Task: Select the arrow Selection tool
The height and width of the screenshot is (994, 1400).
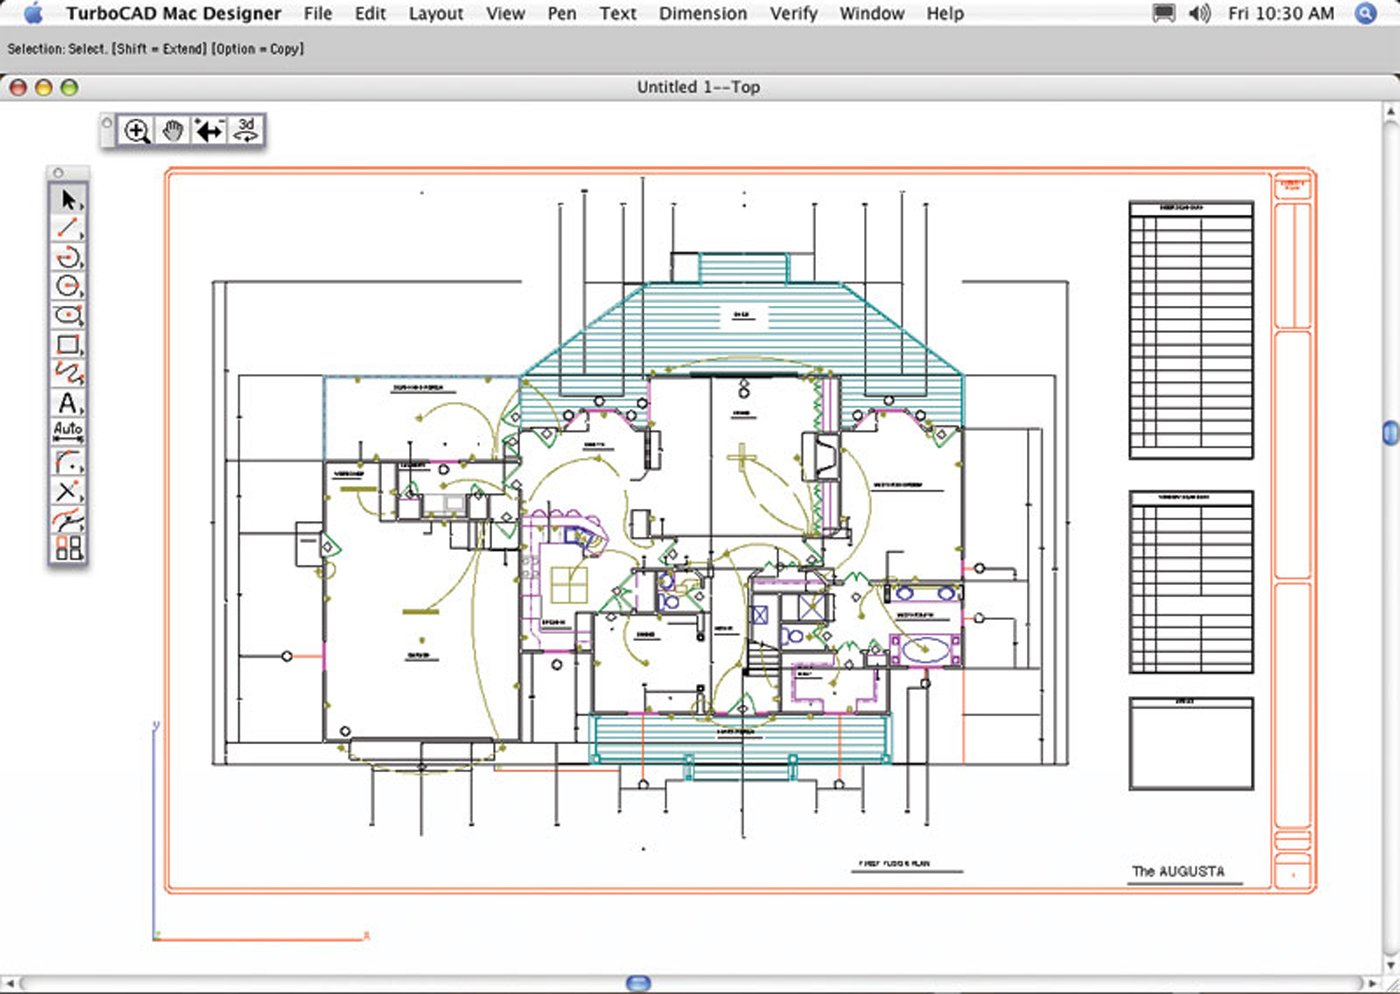Action: (68, 200)
